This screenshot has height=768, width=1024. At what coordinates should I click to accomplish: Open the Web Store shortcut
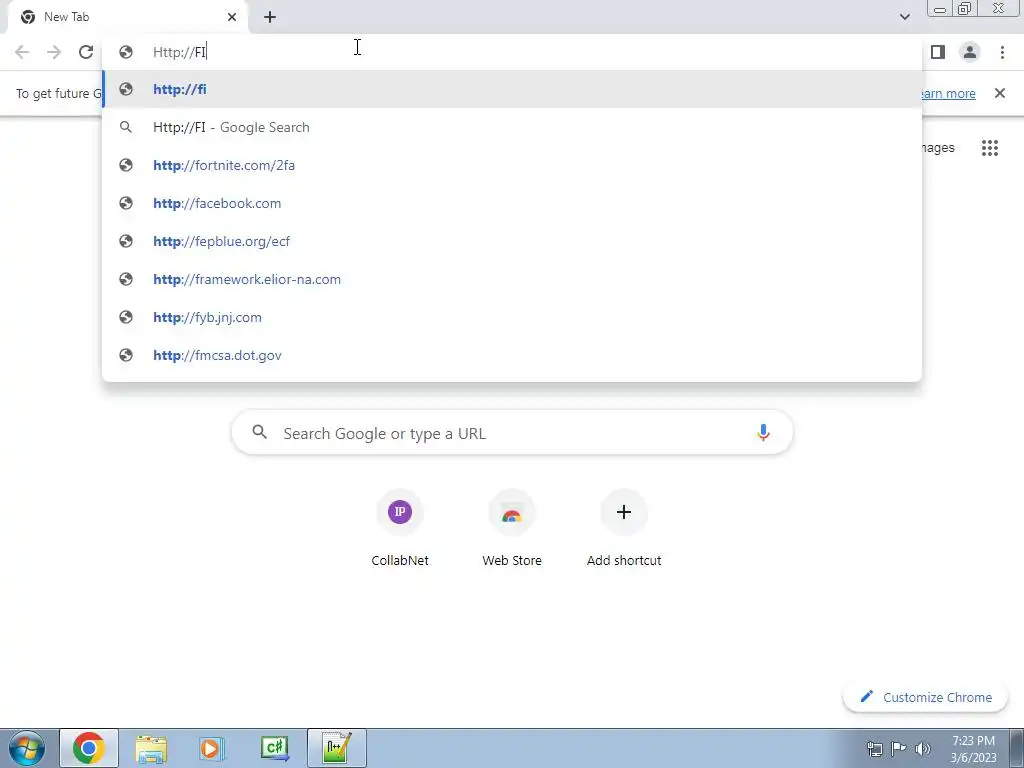click(x=512, y=529)
